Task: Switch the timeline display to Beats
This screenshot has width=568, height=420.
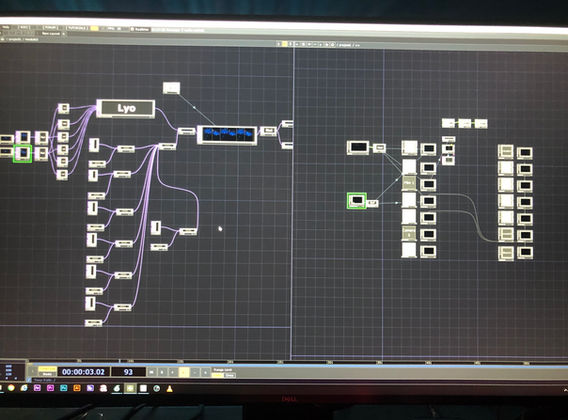Action: click(47, 374)
